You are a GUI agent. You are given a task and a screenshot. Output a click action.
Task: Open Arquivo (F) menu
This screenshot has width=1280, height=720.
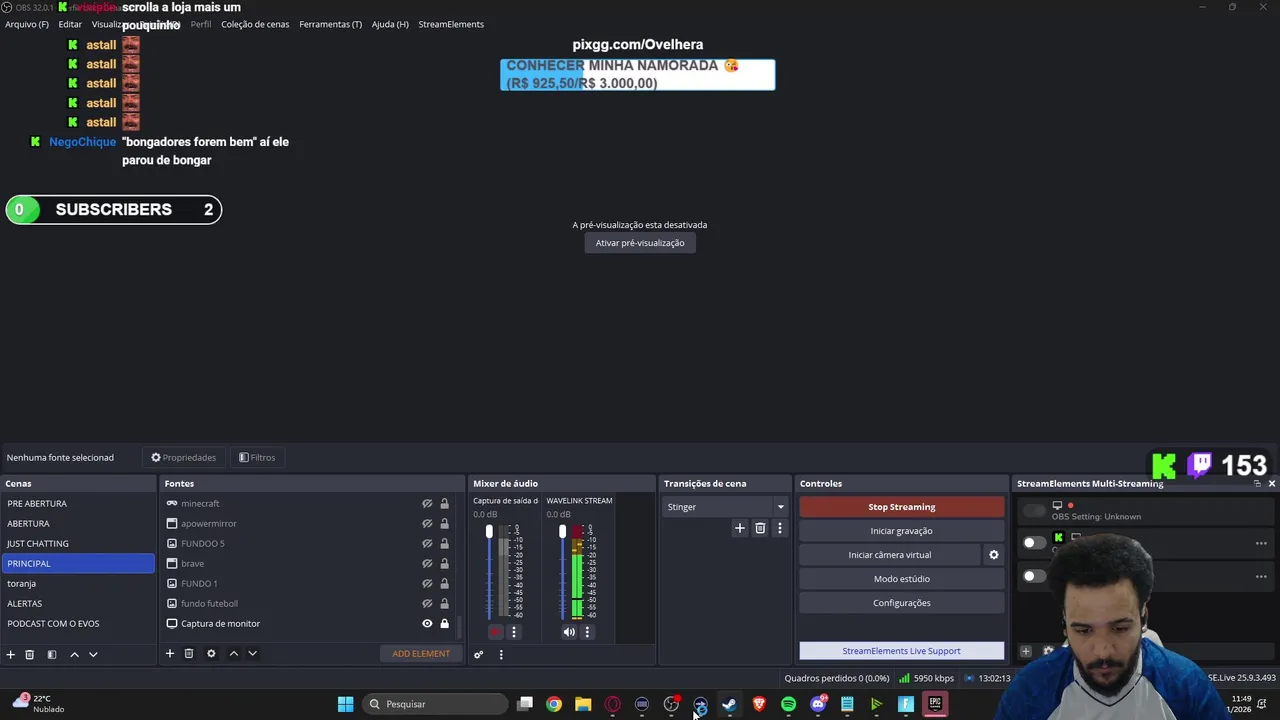tap(27, 24)
